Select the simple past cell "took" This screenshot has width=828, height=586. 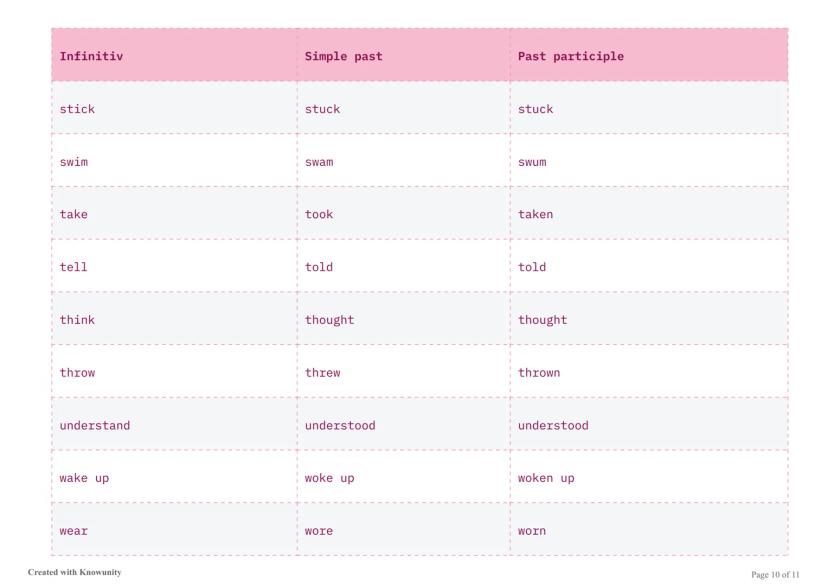click(x=319, y=214)
